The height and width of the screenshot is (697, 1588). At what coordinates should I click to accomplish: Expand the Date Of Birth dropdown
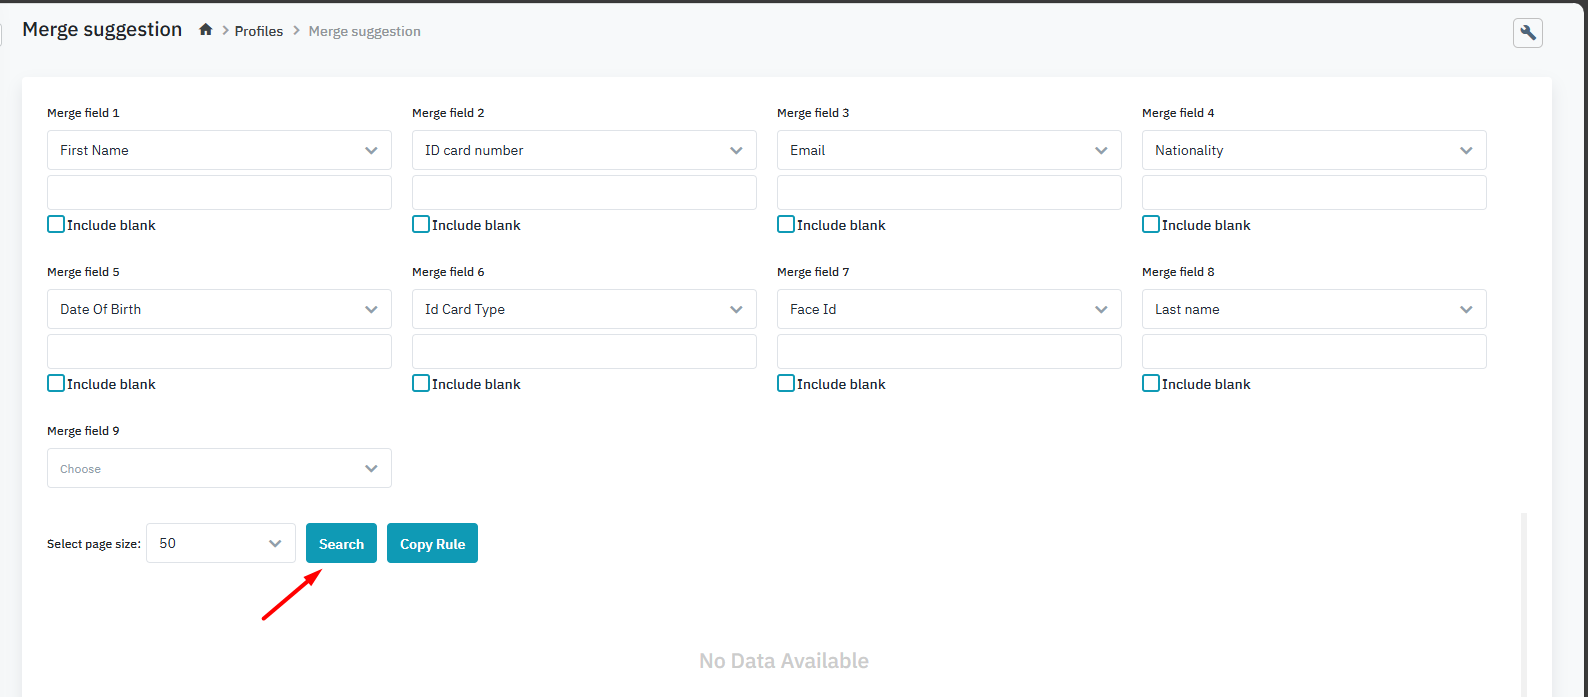pyautogui.click(x=219, y=309)
